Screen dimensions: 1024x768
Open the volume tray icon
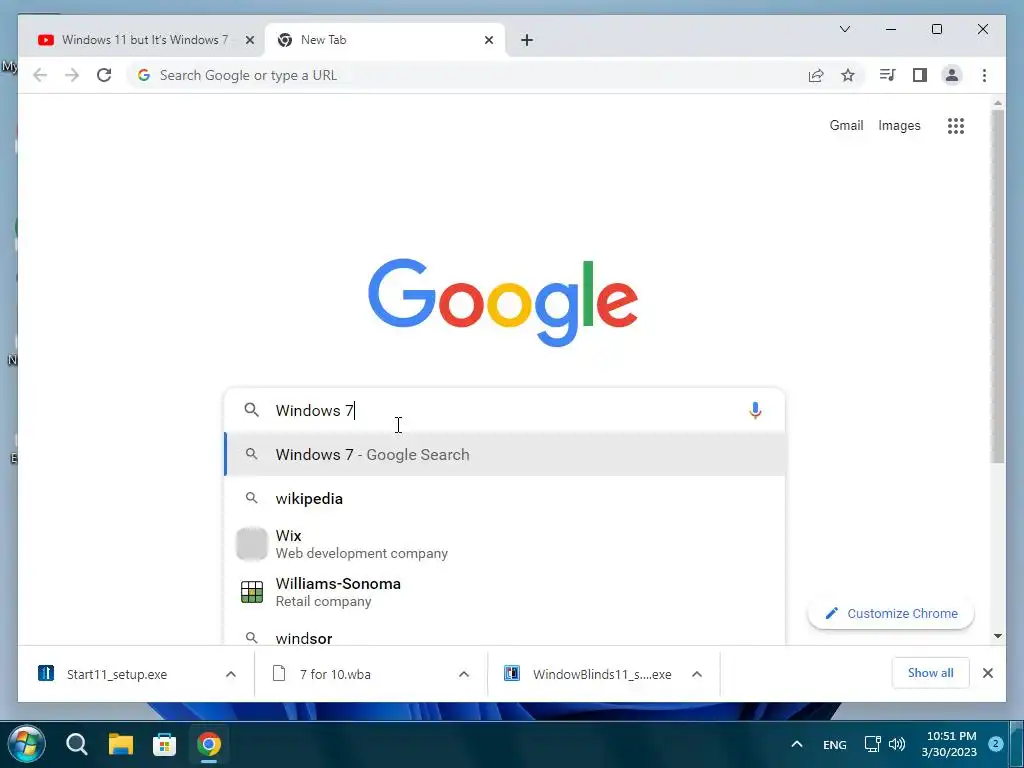(x=897, y=744)
